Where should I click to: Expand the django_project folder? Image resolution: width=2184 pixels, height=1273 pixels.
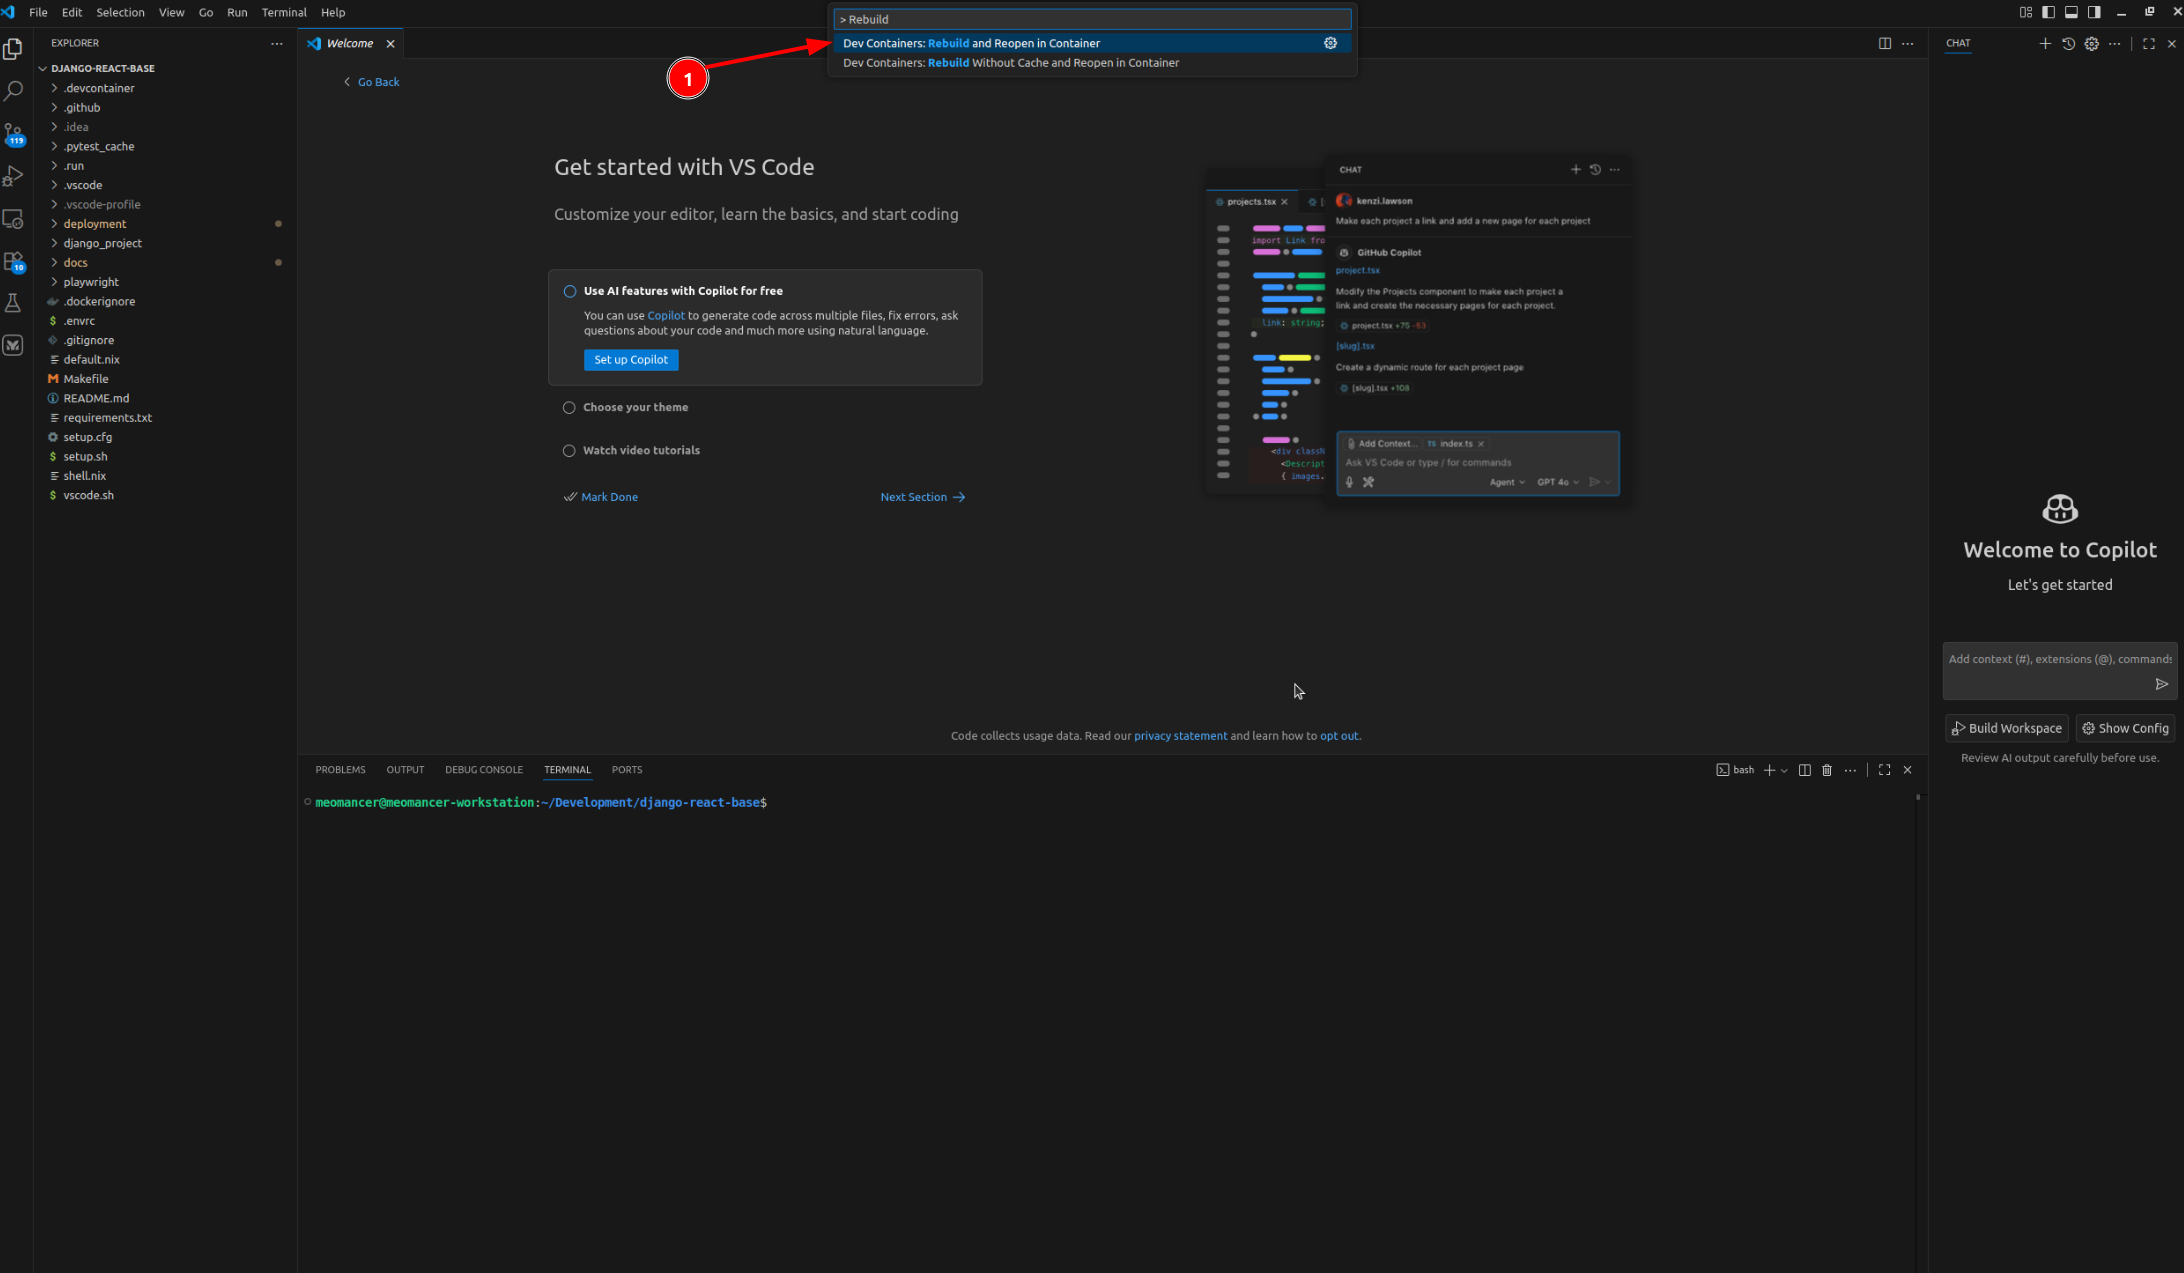pyautogui.click(x=102, y=243)
